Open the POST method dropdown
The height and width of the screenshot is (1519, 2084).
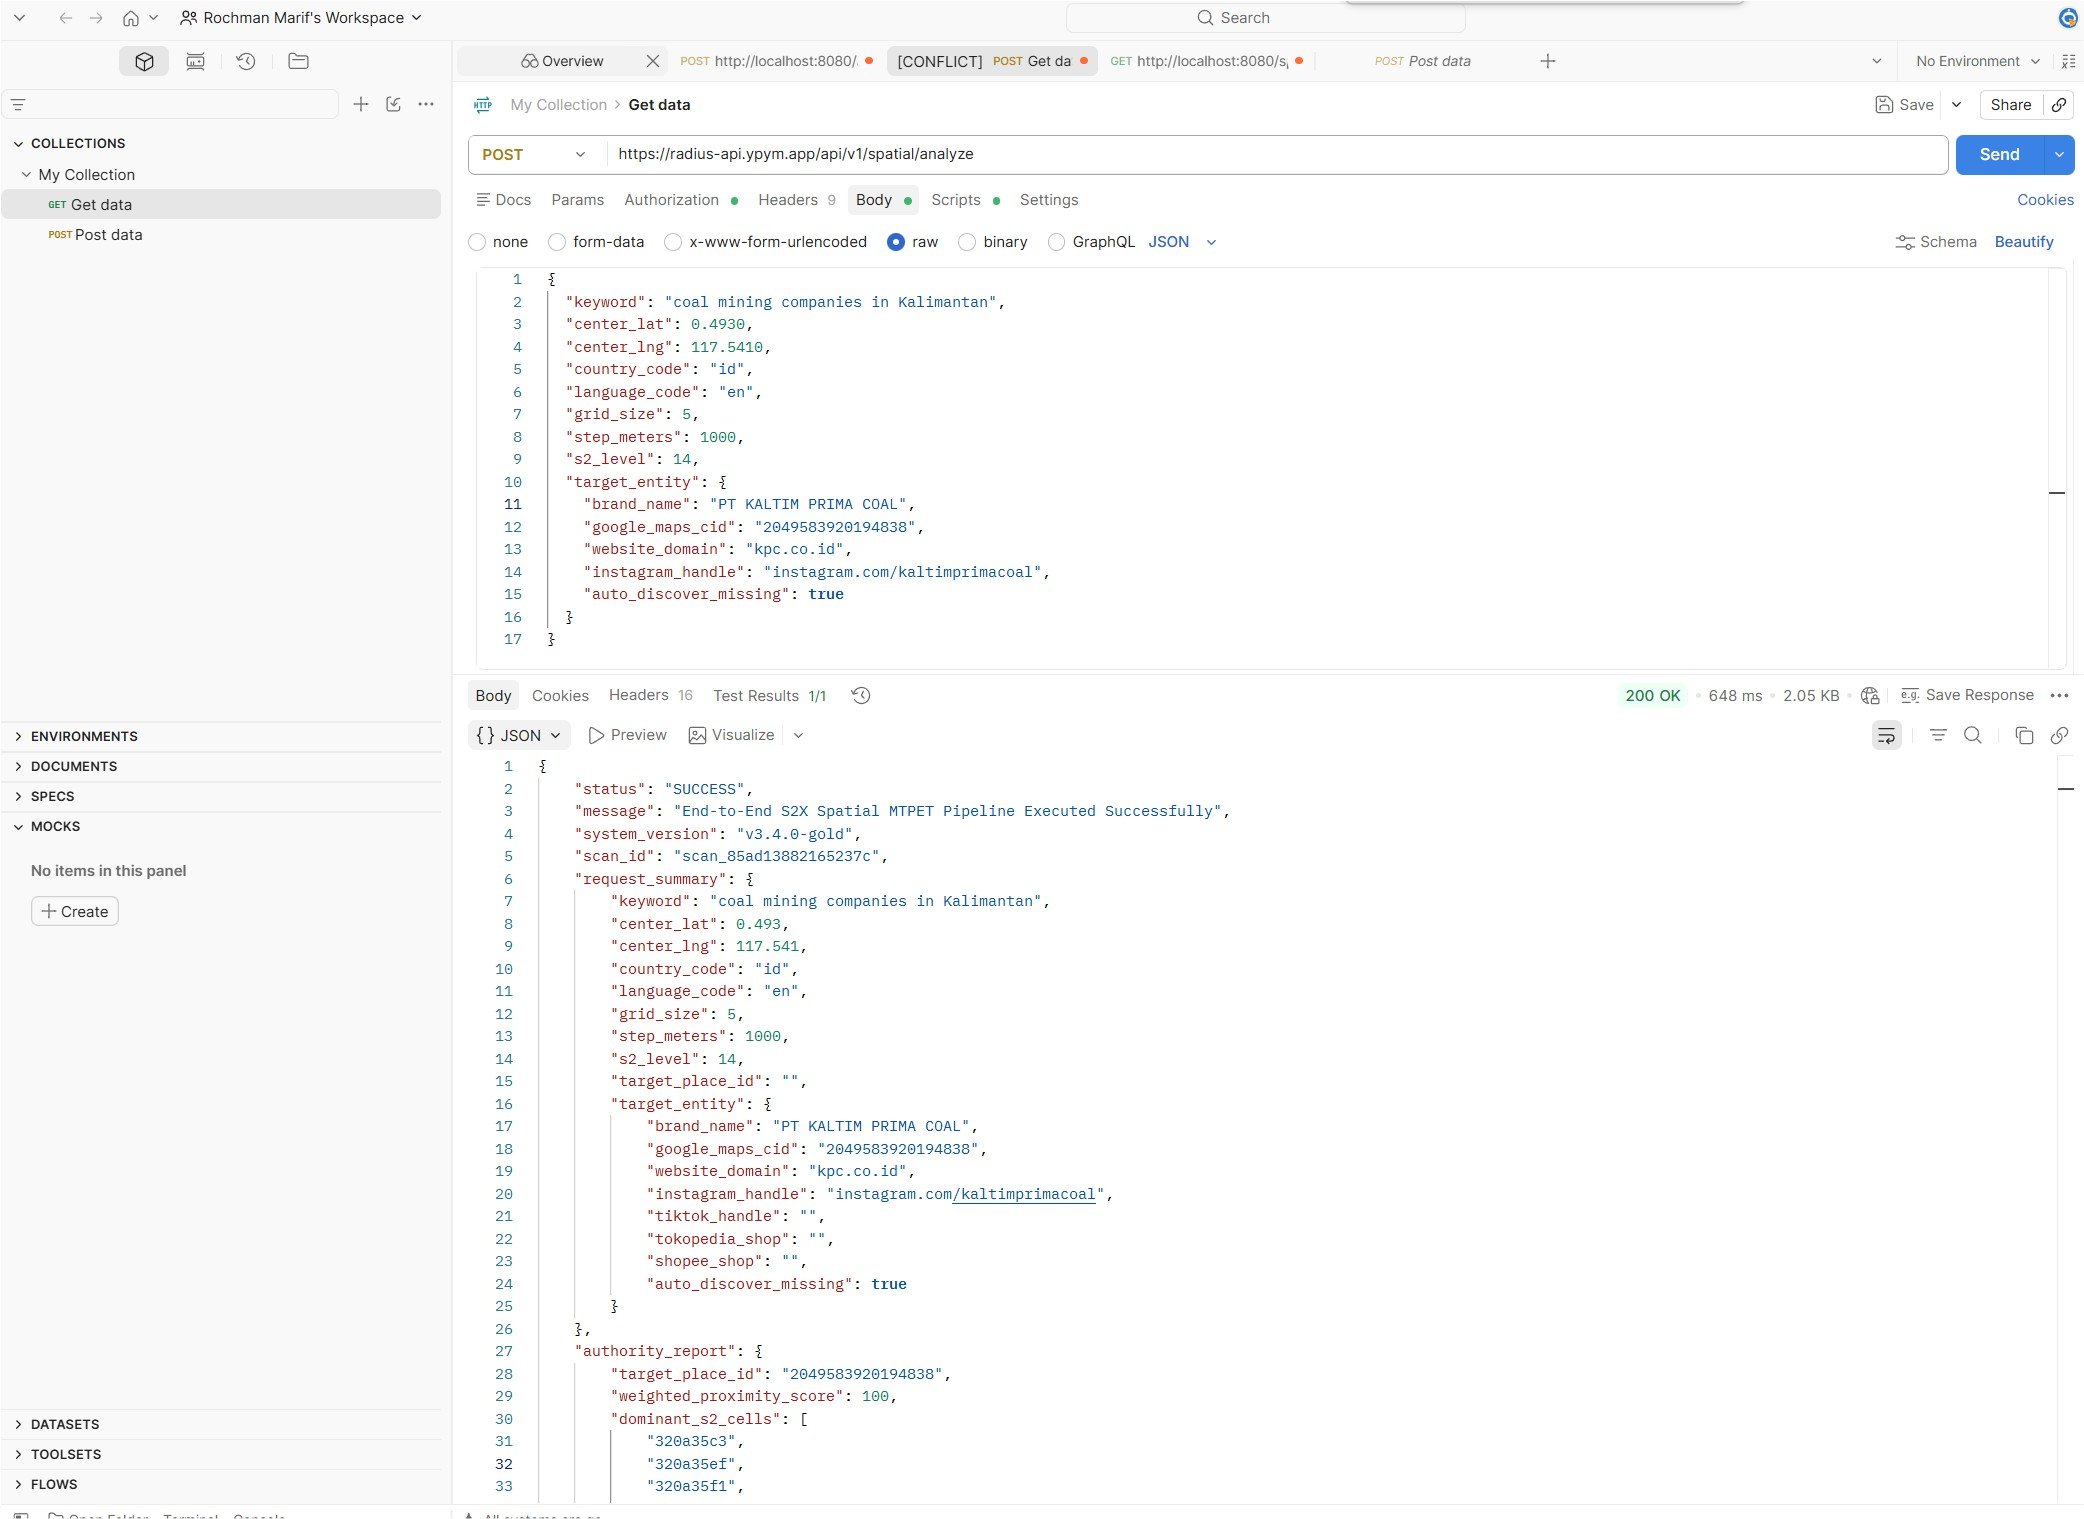(x=534, y=154)
